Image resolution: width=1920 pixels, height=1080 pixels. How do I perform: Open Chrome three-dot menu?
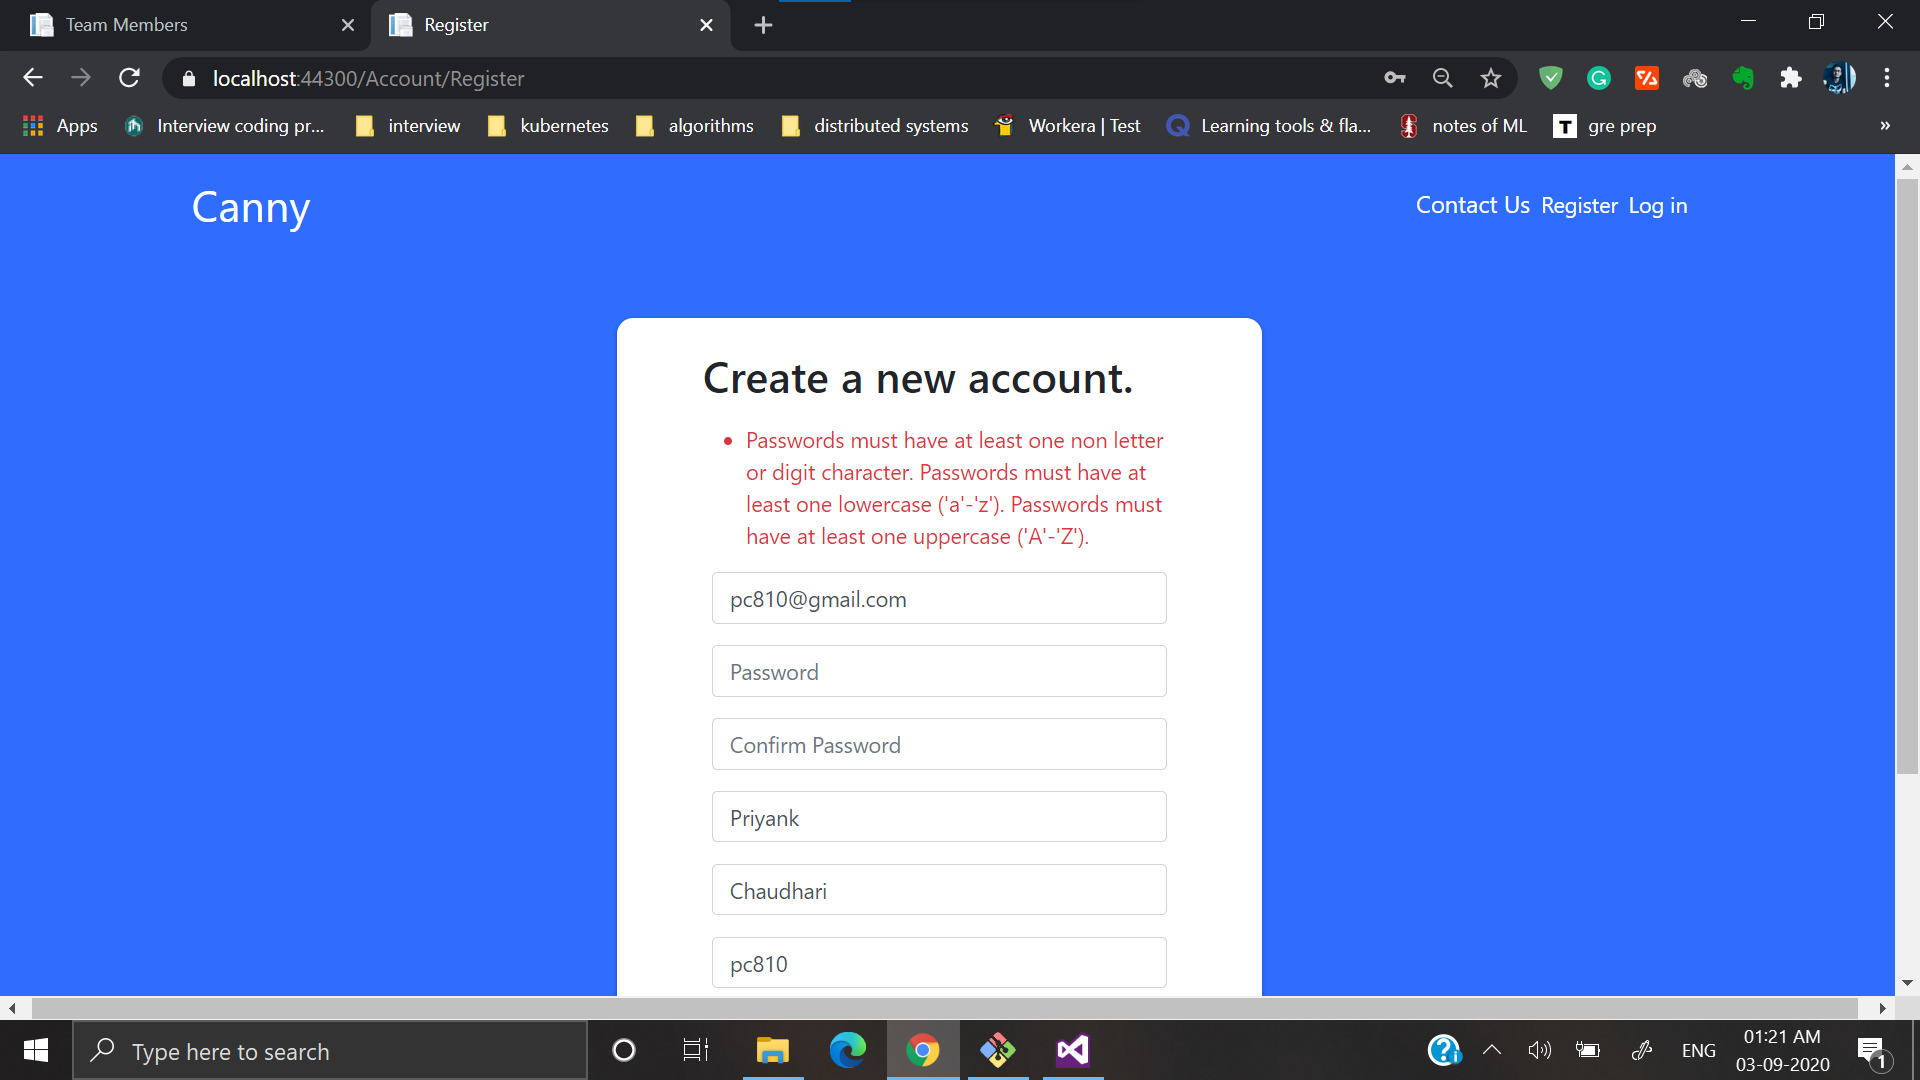click(1887, 78)
